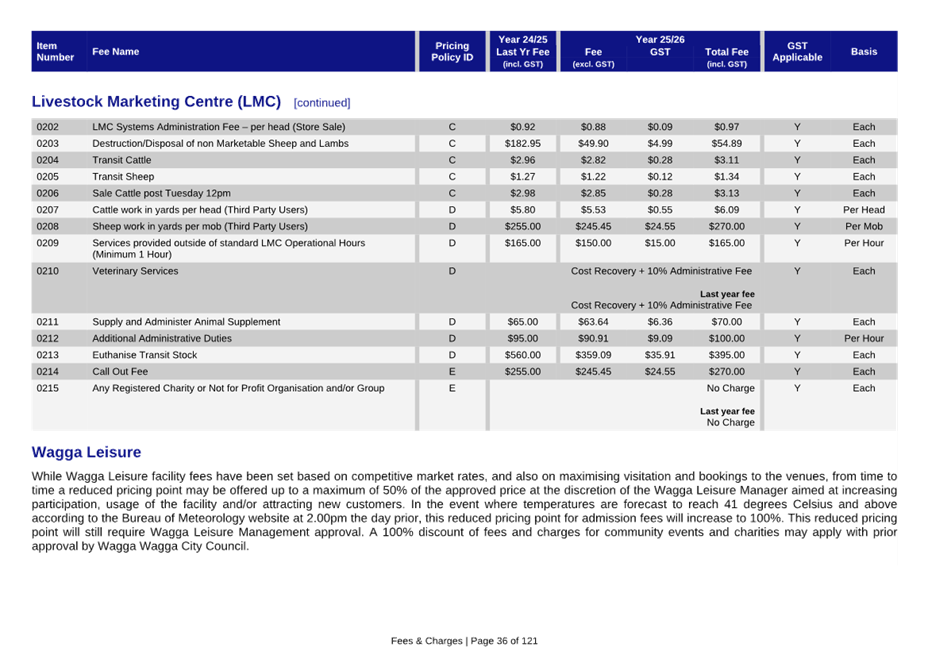Click 'Destruction/Disposal of non Marketable Sheep and Lambs'

[x=220, y=143]
